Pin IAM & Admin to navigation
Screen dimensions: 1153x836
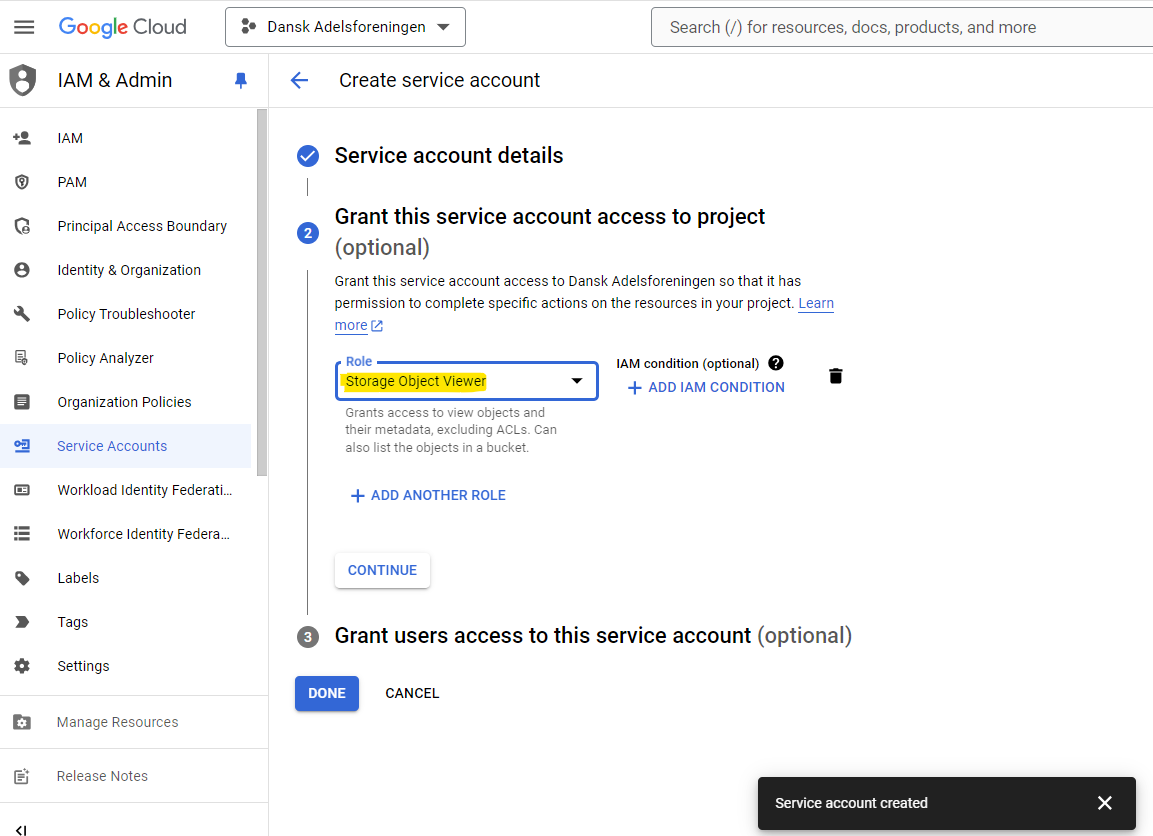(x=240, y=80)
